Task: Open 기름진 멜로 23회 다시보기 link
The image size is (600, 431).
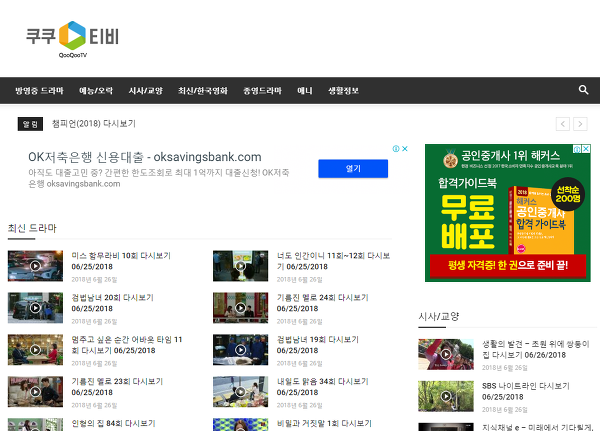Action: 117,387
